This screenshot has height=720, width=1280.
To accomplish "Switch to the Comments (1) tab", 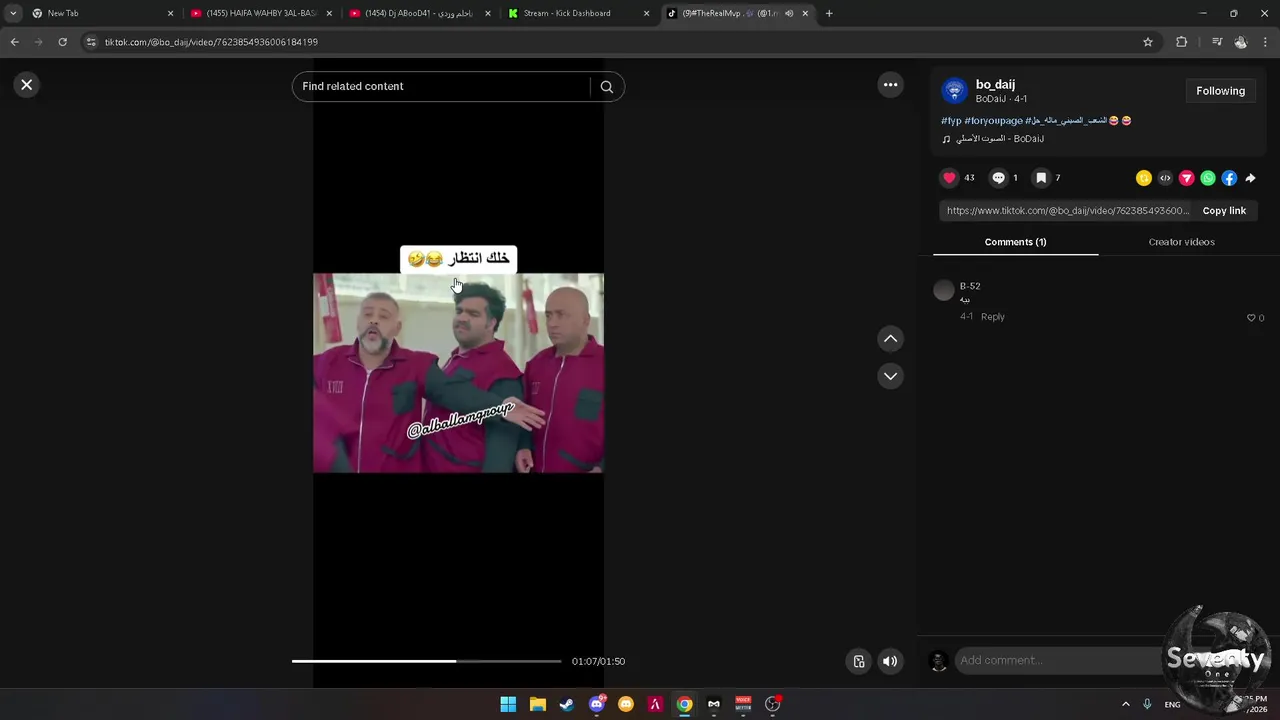I will point(1015,242).
